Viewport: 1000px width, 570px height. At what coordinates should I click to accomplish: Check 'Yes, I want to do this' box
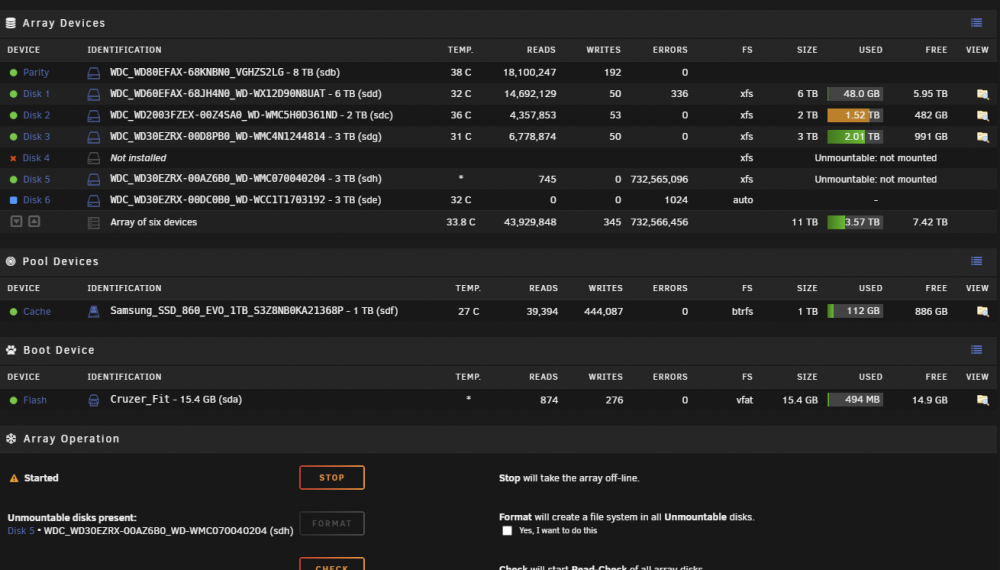click(x=507, y=530)
